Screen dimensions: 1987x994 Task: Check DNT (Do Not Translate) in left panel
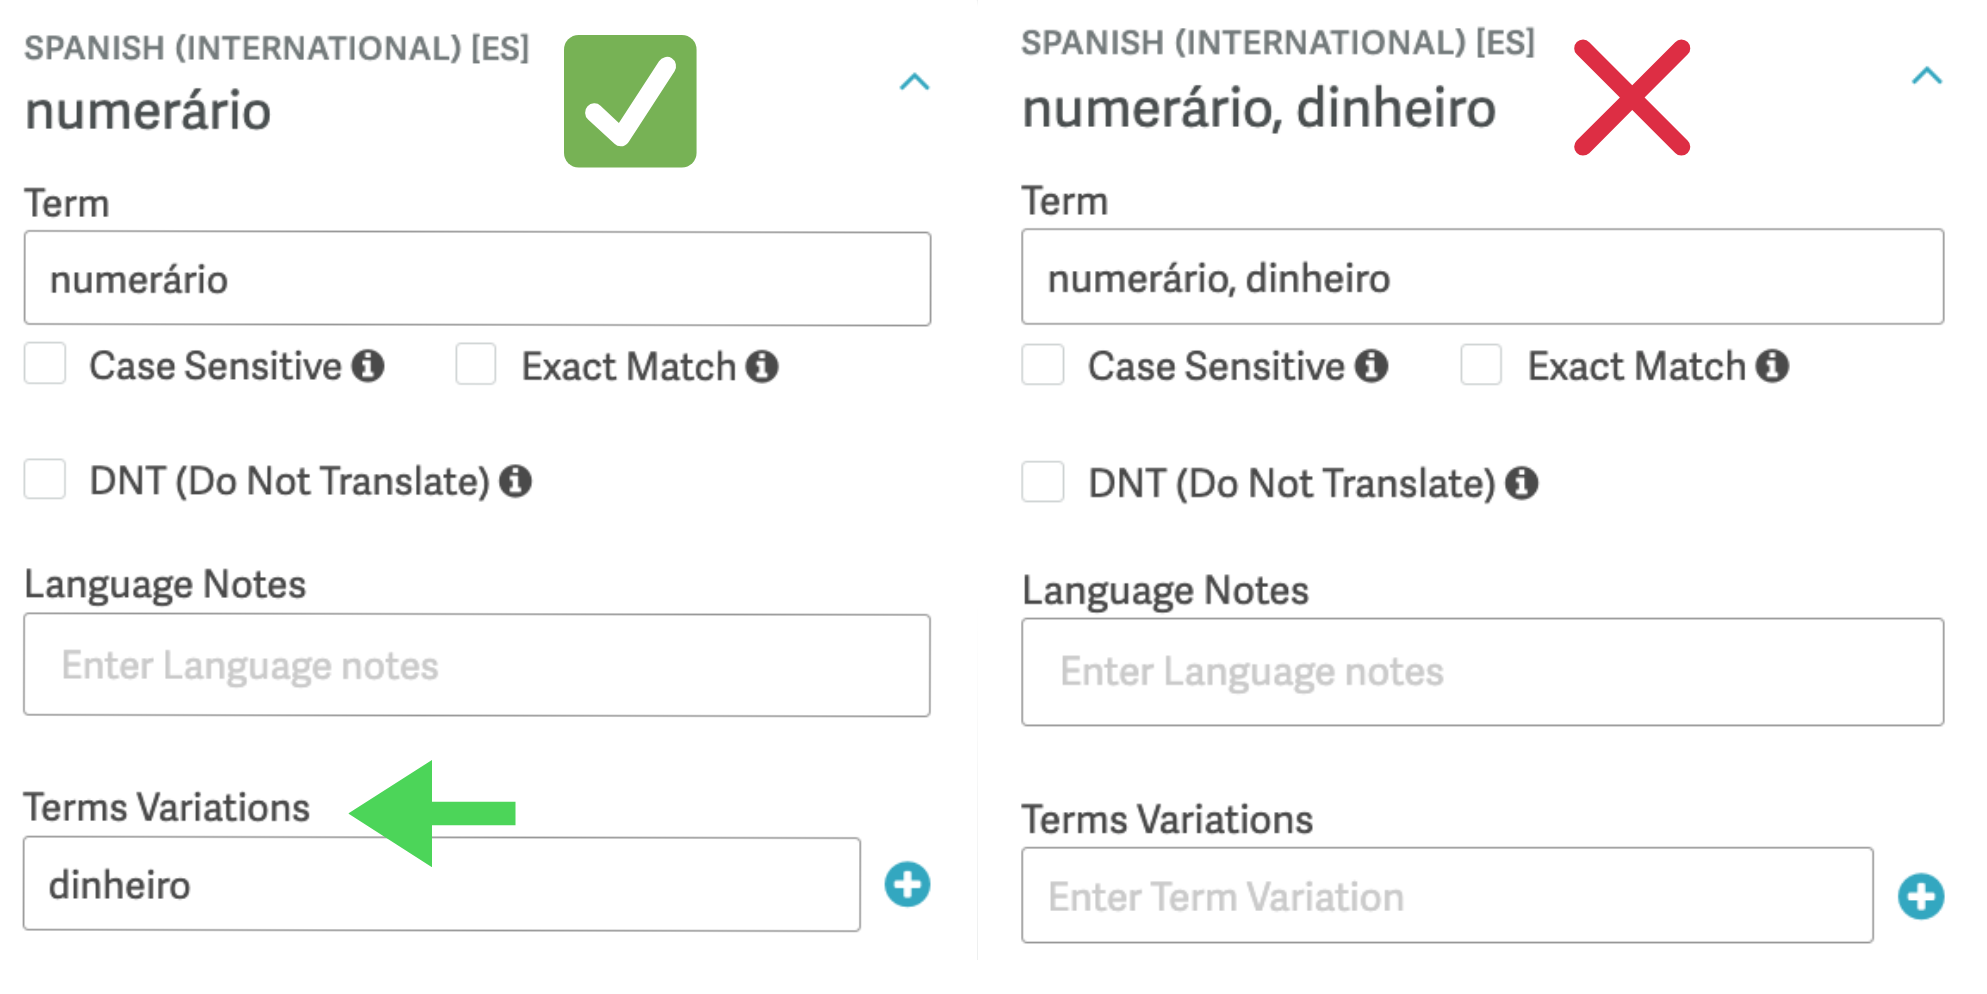click(46, 479)
